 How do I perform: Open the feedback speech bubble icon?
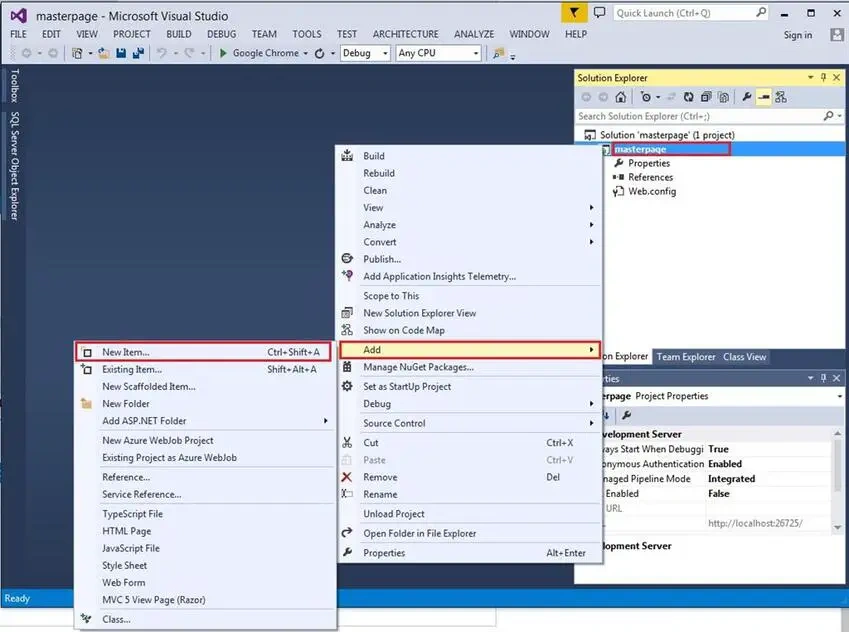(599, 12)
